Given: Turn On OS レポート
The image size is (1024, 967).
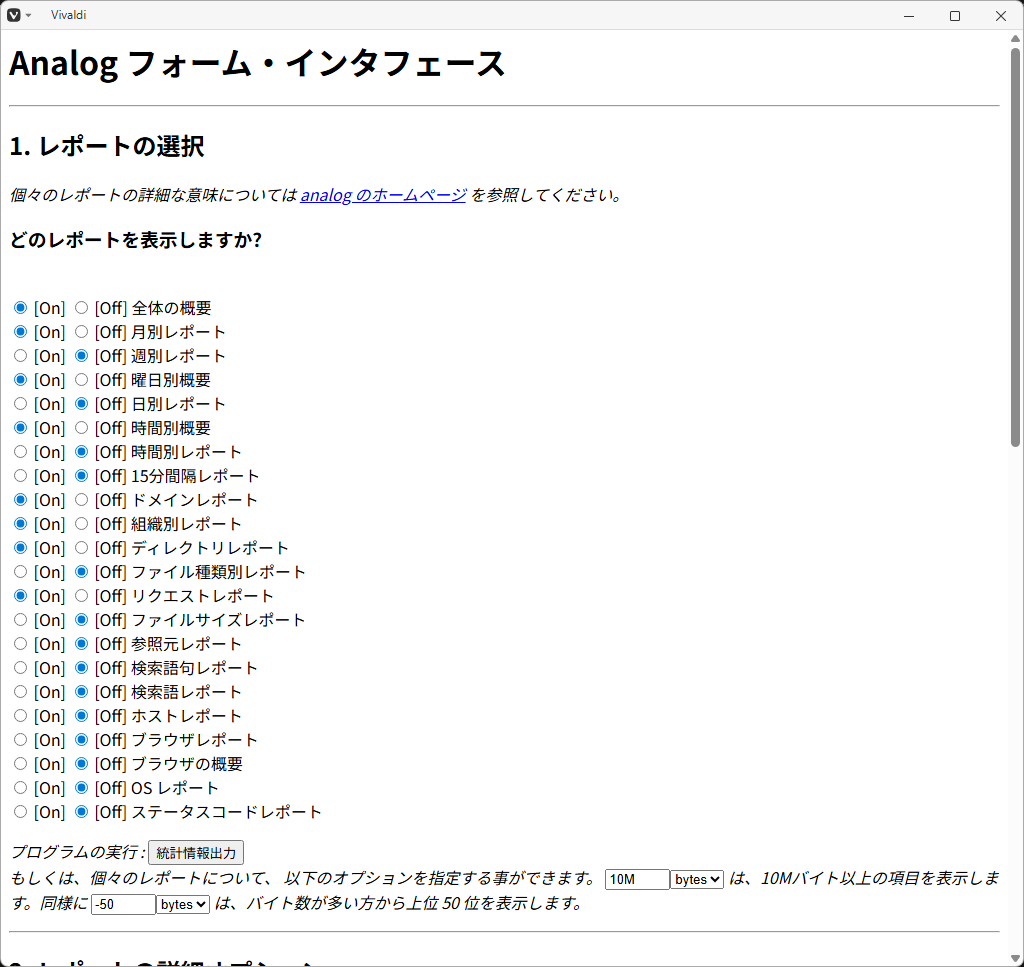Looking at the screenshot, I should coord(20,787).
